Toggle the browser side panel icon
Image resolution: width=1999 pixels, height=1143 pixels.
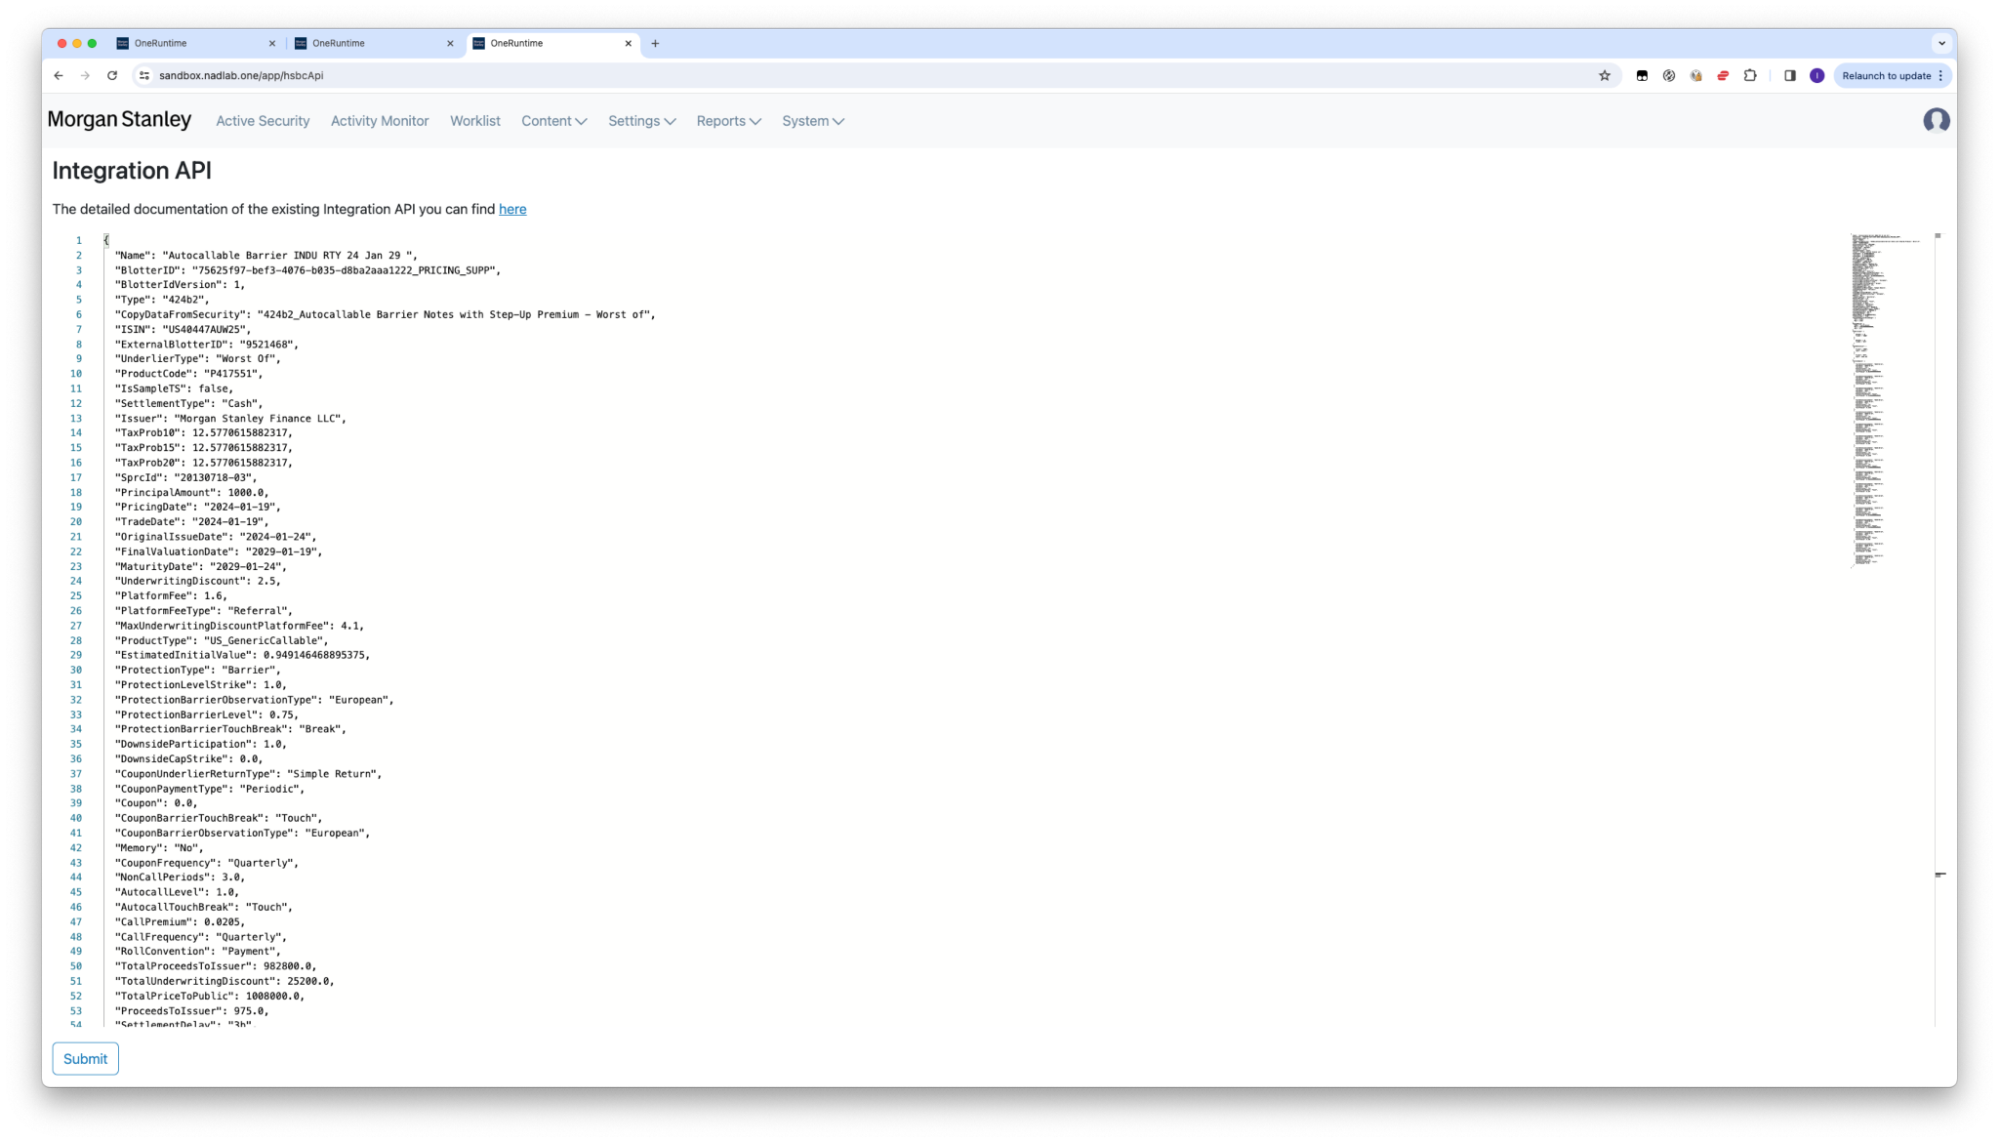tap(1789, 76)
